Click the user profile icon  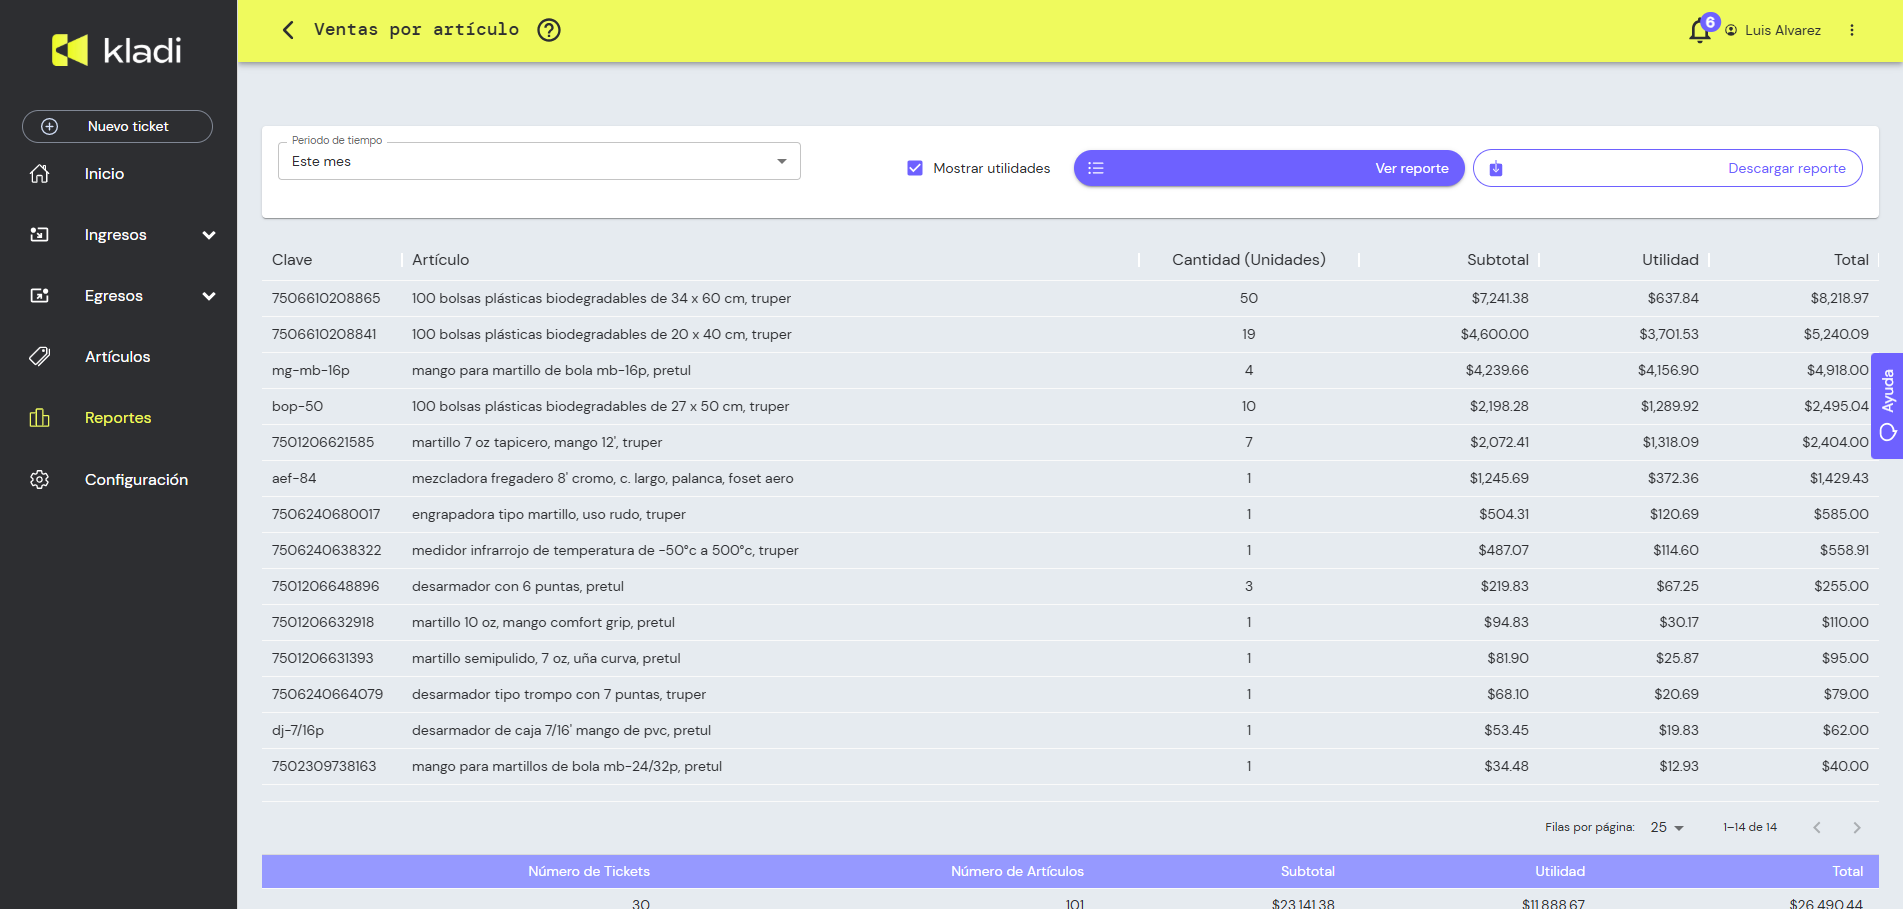pos(1731,30)
